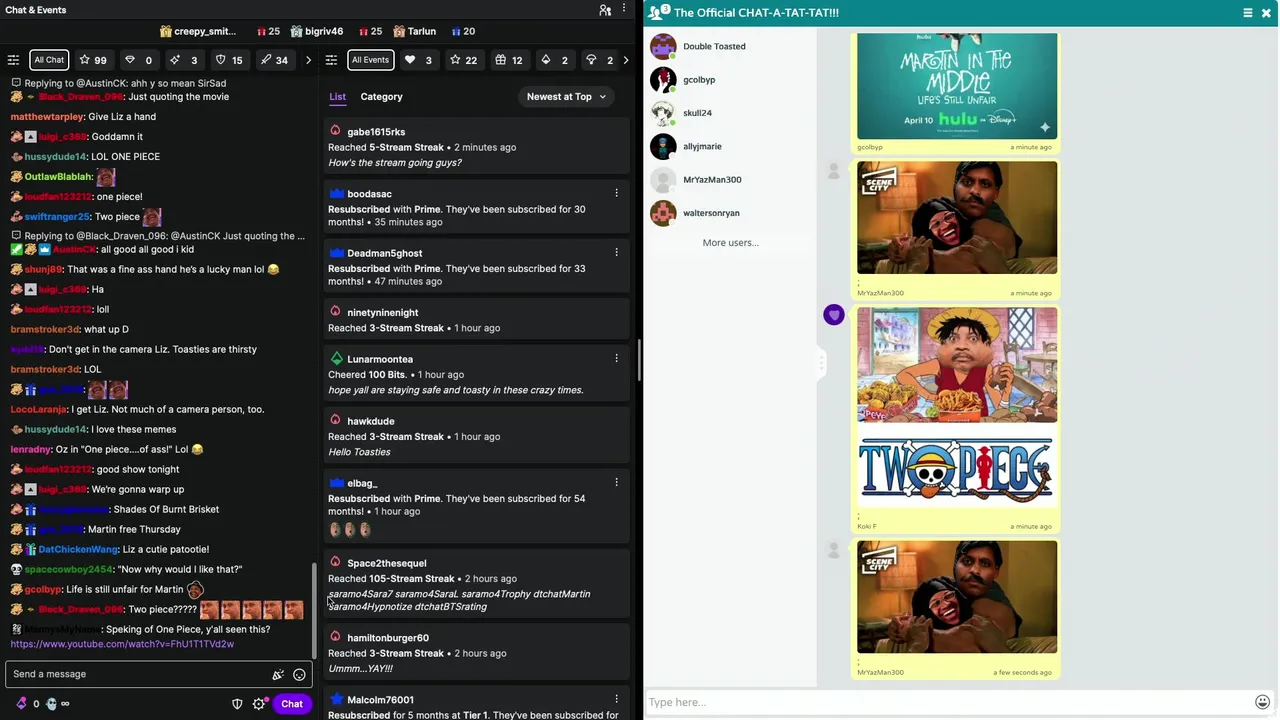Open options for Deadman5ghost resub event
Viewport: 1280px width, 720px height.
point(616,252)
